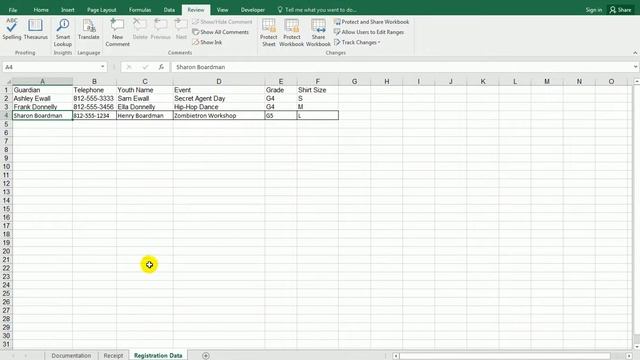Launch Smart Lookup
640x360 pixels.
[x=63, y=33]
